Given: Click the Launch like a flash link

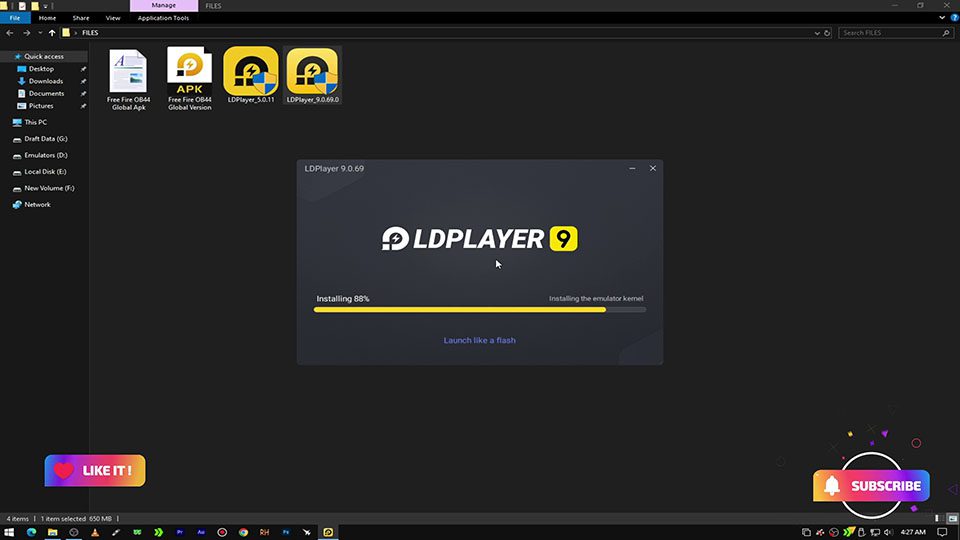Looking at the screenshot, I should point(479,340).
